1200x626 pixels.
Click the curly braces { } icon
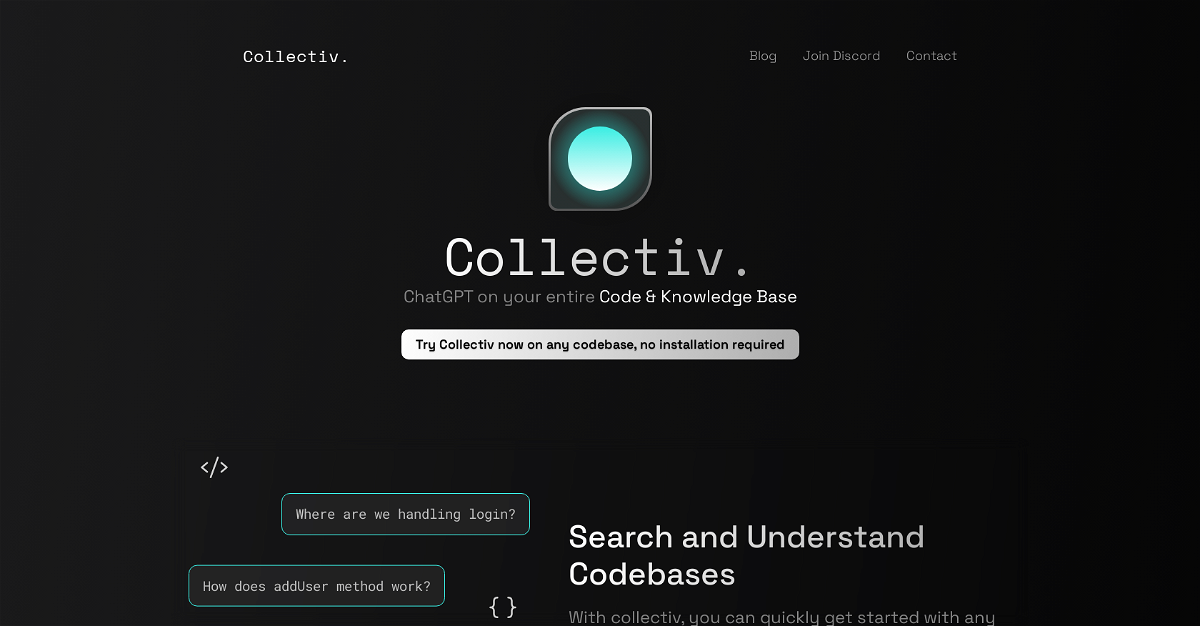pos(503,606)
